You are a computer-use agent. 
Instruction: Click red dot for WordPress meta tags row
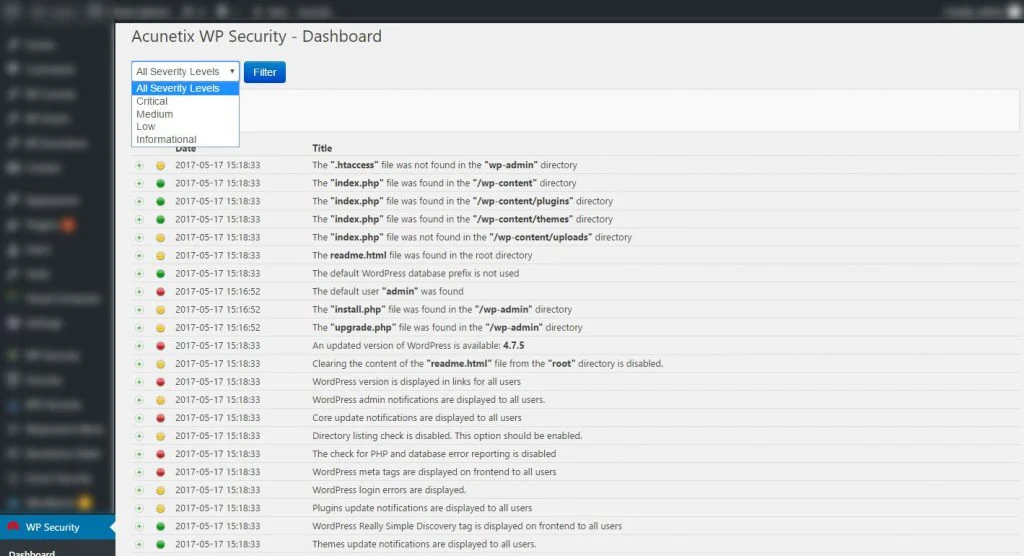[160, 472]
